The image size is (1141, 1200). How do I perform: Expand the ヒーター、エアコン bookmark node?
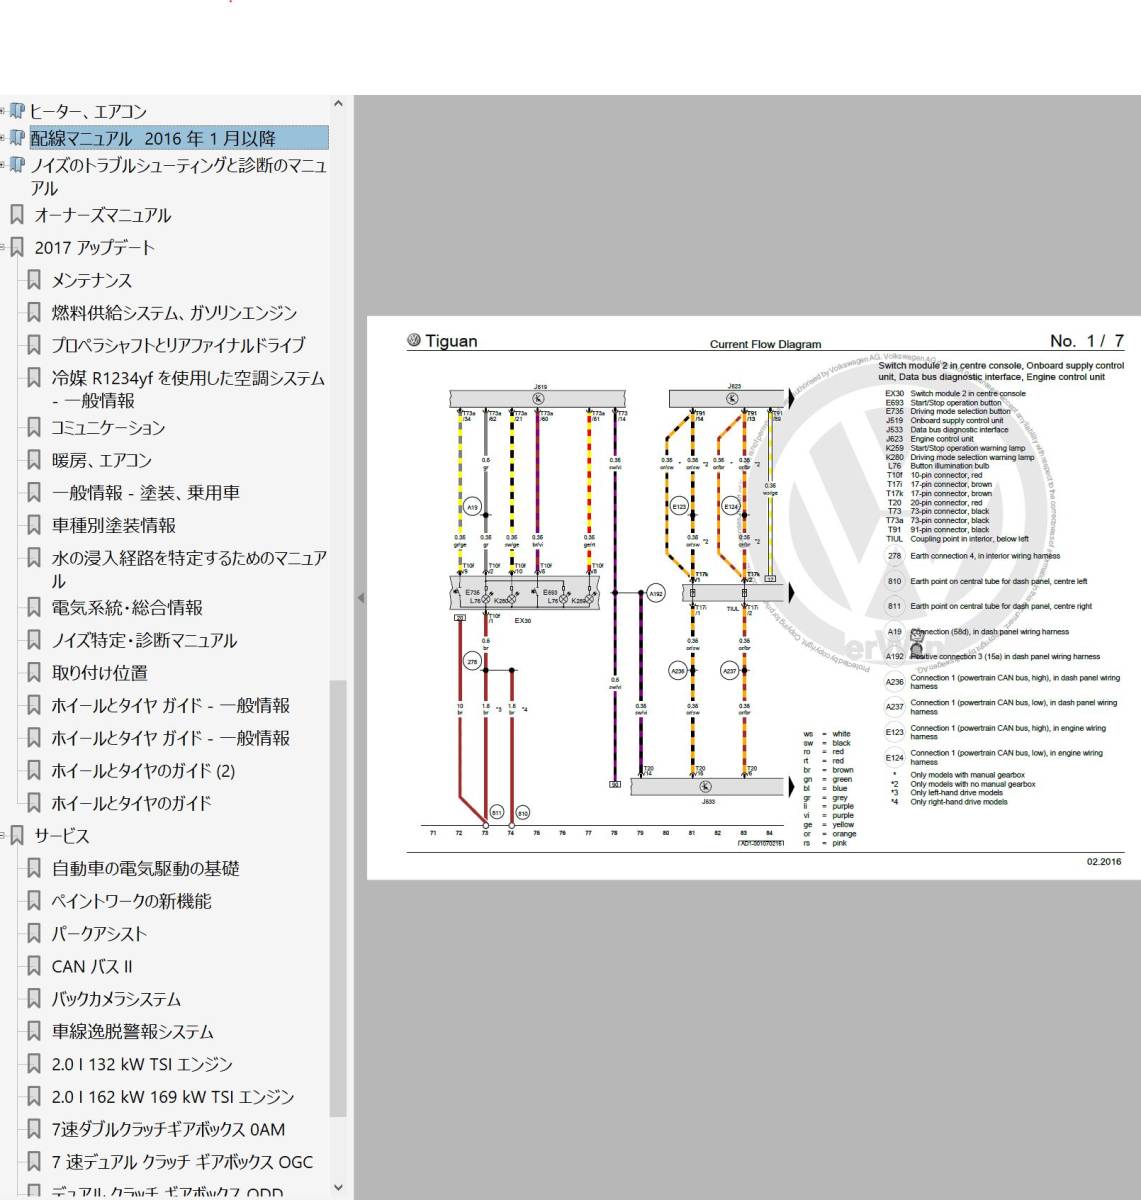pyautogui.click(x=3, y=111)
